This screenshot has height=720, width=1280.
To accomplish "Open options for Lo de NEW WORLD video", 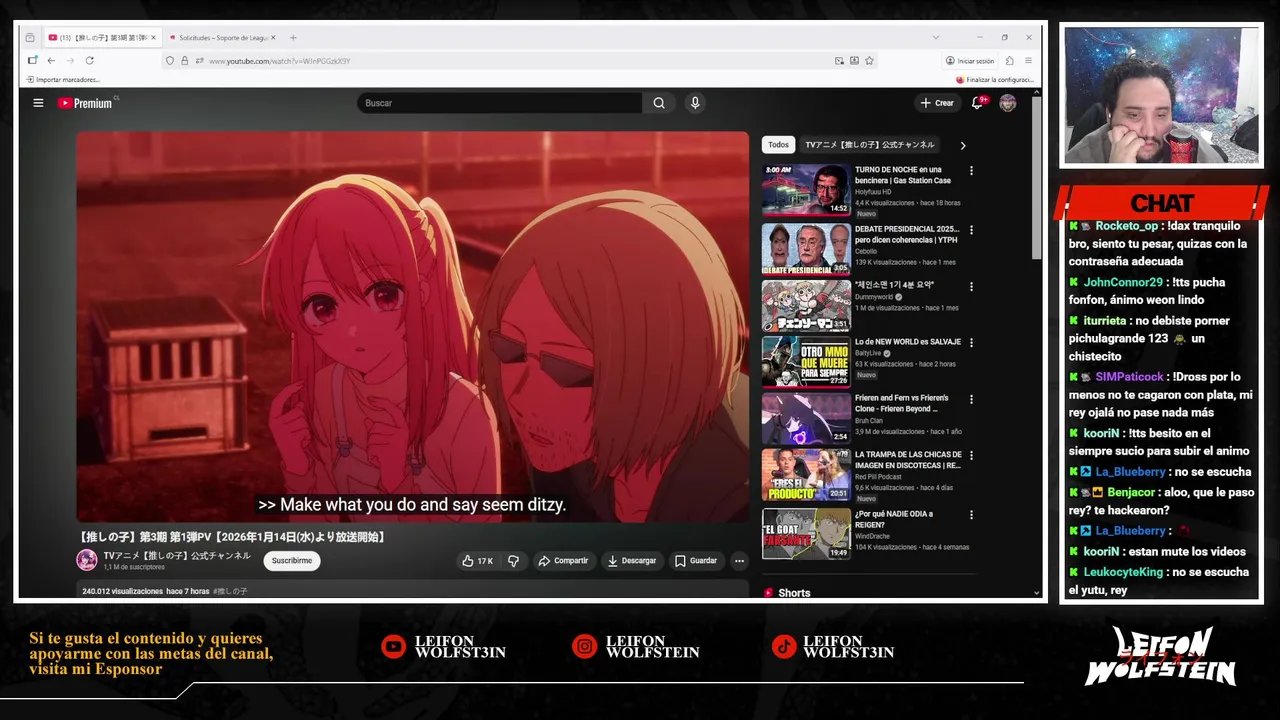I will pyautogui.click(x=971, y=343).
